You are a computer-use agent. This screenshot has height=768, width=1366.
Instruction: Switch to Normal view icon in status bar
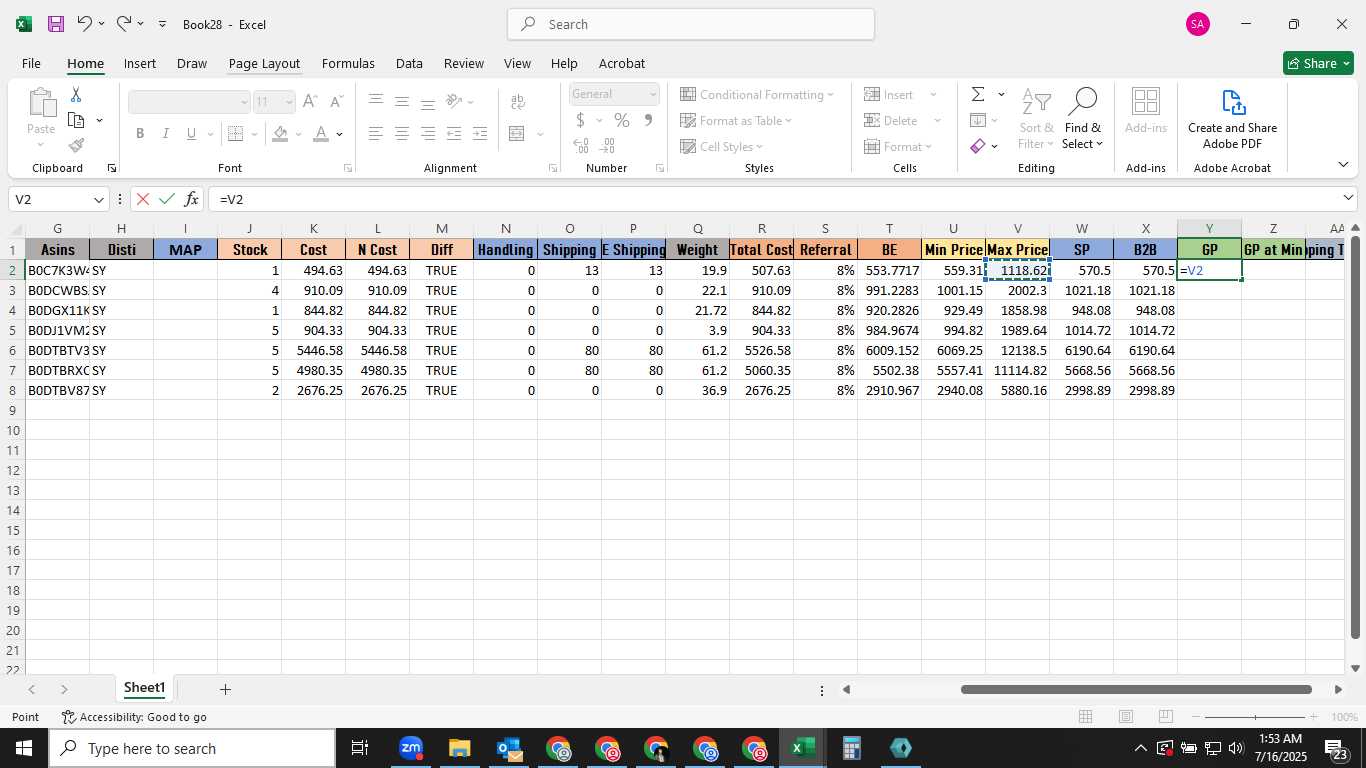coord(1085,716)
